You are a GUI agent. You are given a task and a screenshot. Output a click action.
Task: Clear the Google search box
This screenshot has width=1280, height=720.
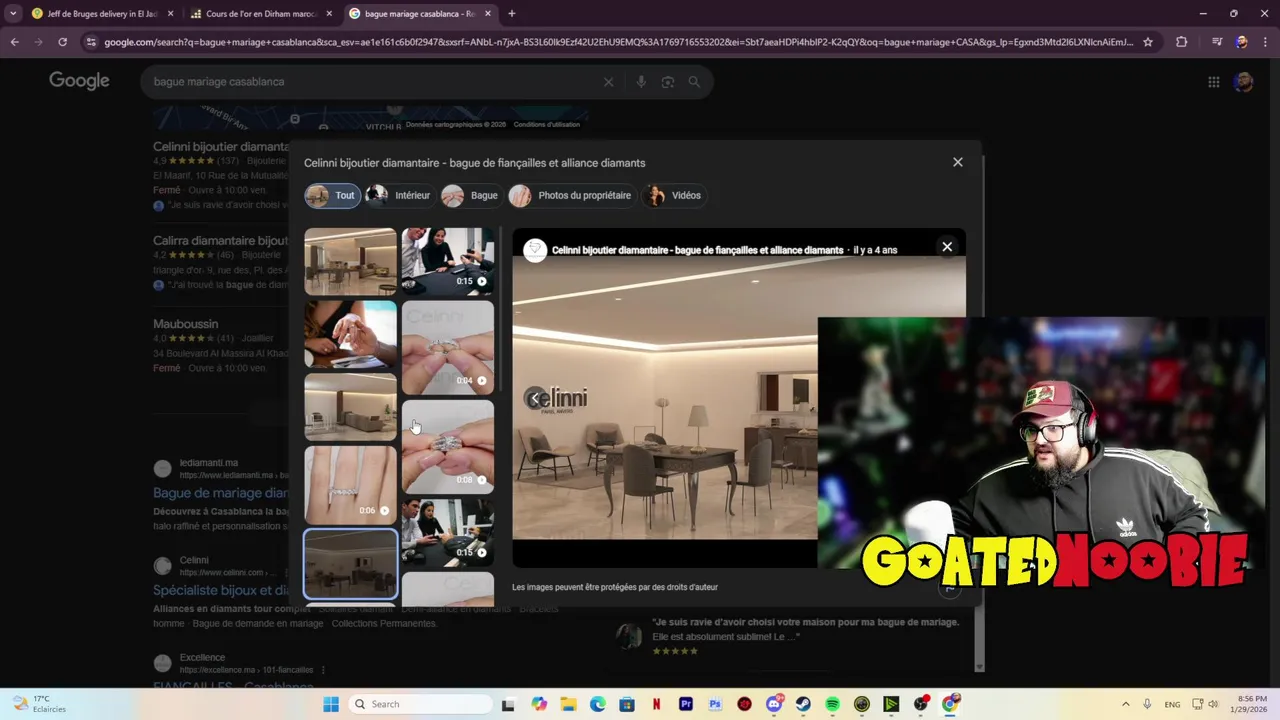[x=608, y=82]
